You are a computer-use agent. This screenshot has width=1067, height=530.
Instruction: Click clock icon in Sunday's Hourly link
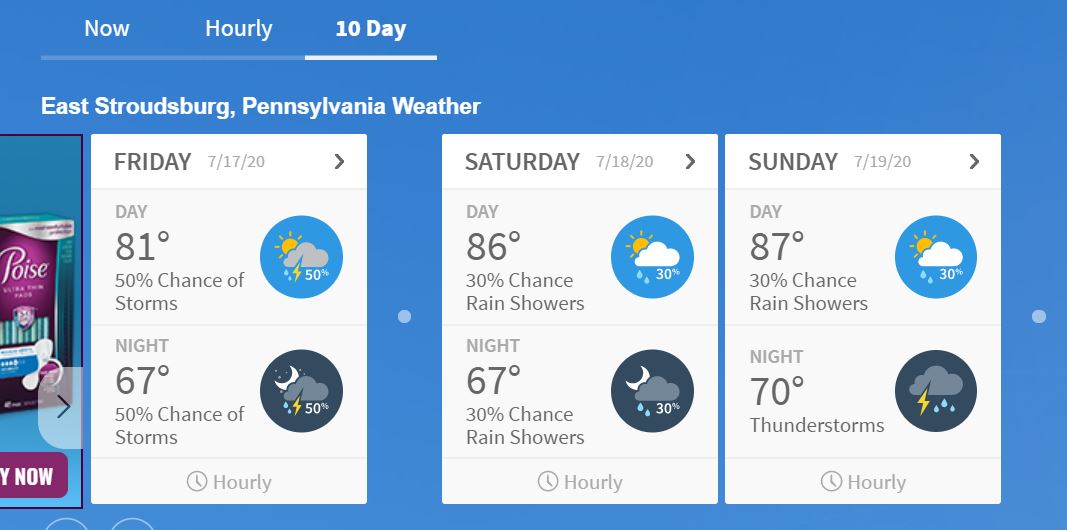(831, 482)
